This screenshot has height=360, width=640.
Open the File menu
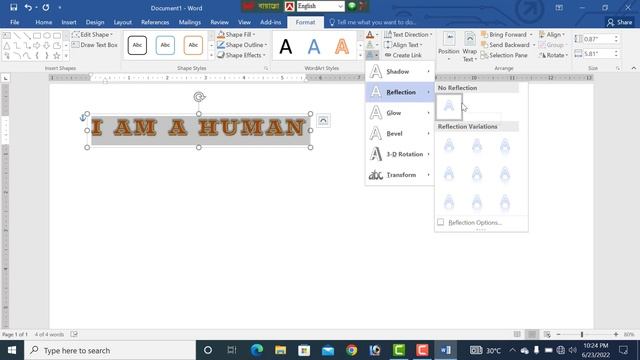click(x=15, y=22)
